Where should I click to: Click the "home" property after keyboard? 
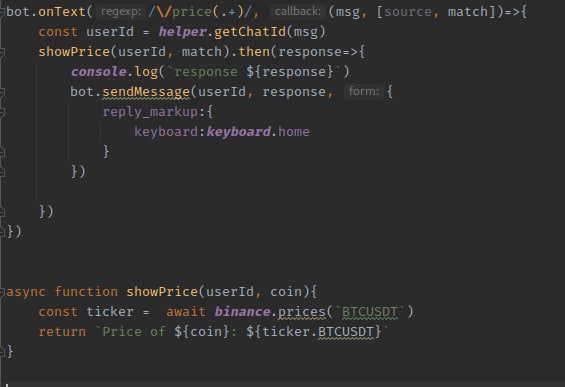pyautogui.click(x=294, y=132)
